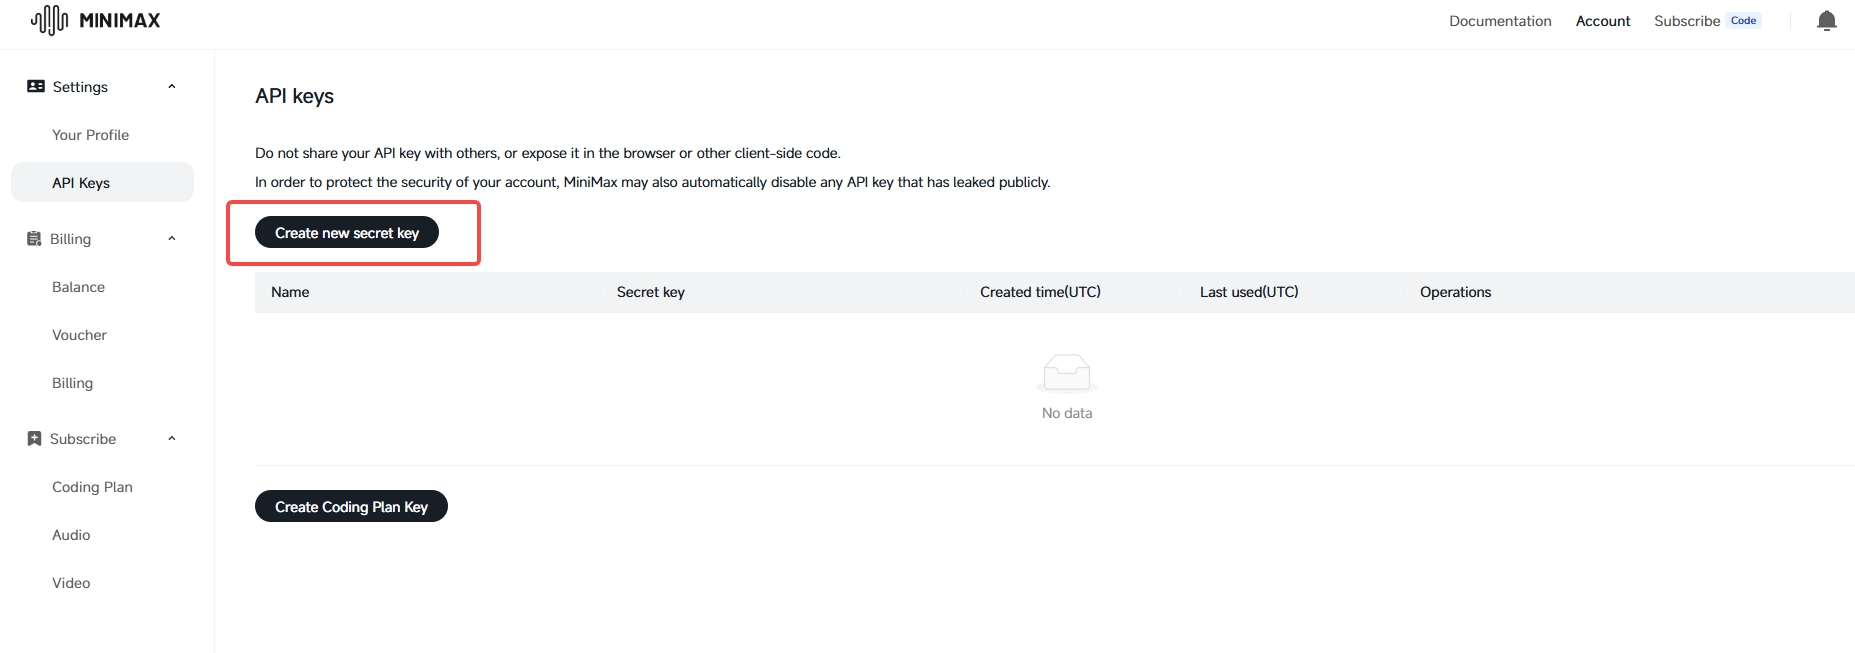1855x653 pixels.
Task: Click the empty inbox No data icon
Action: click(x=1066, y=373)
